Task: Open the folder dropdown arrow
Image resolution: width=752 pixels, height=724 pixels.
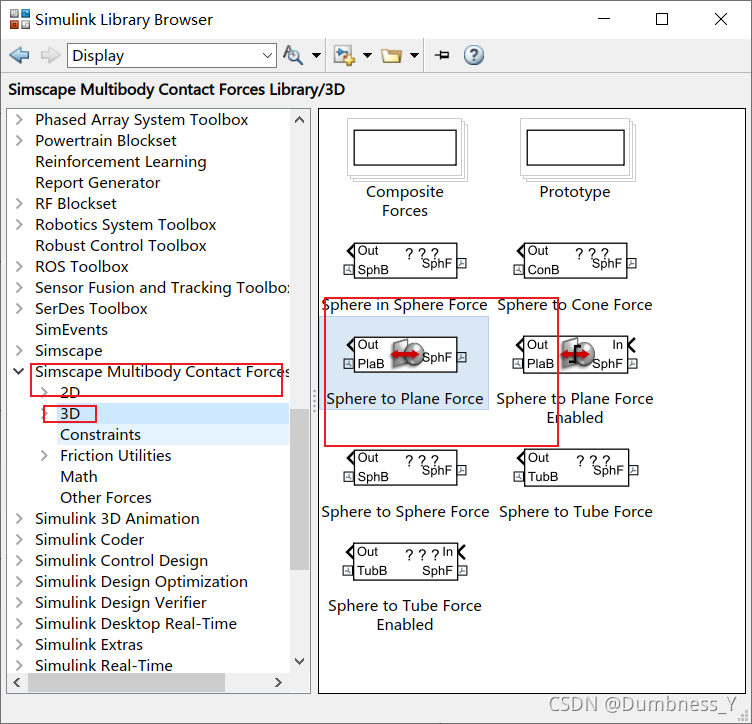Action: (x=414, y=56)
